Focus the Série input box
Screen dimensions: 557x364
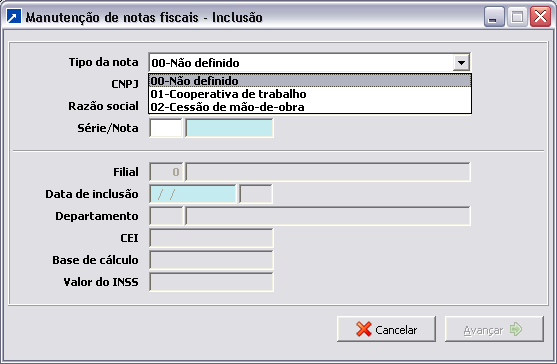(x=166, y=128)
